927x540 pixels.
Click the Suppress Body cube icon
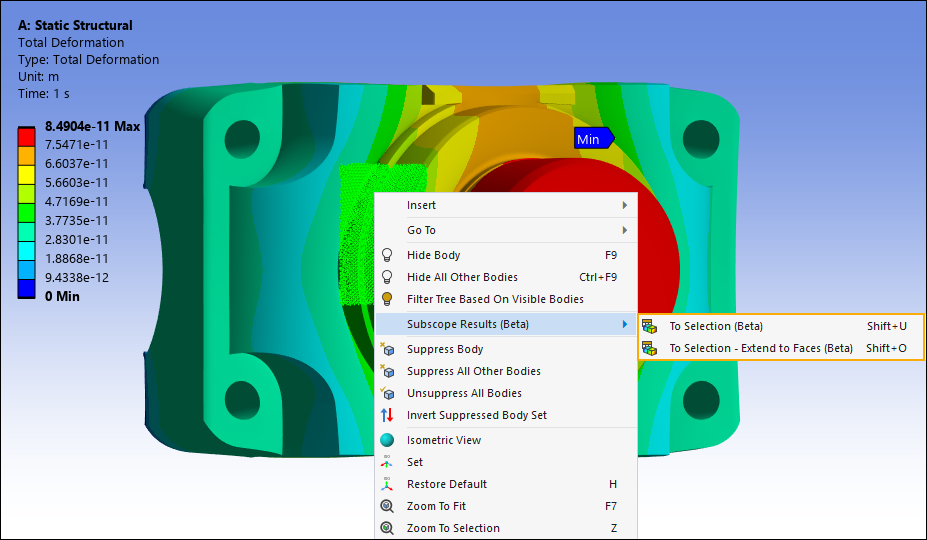point(387,349)
